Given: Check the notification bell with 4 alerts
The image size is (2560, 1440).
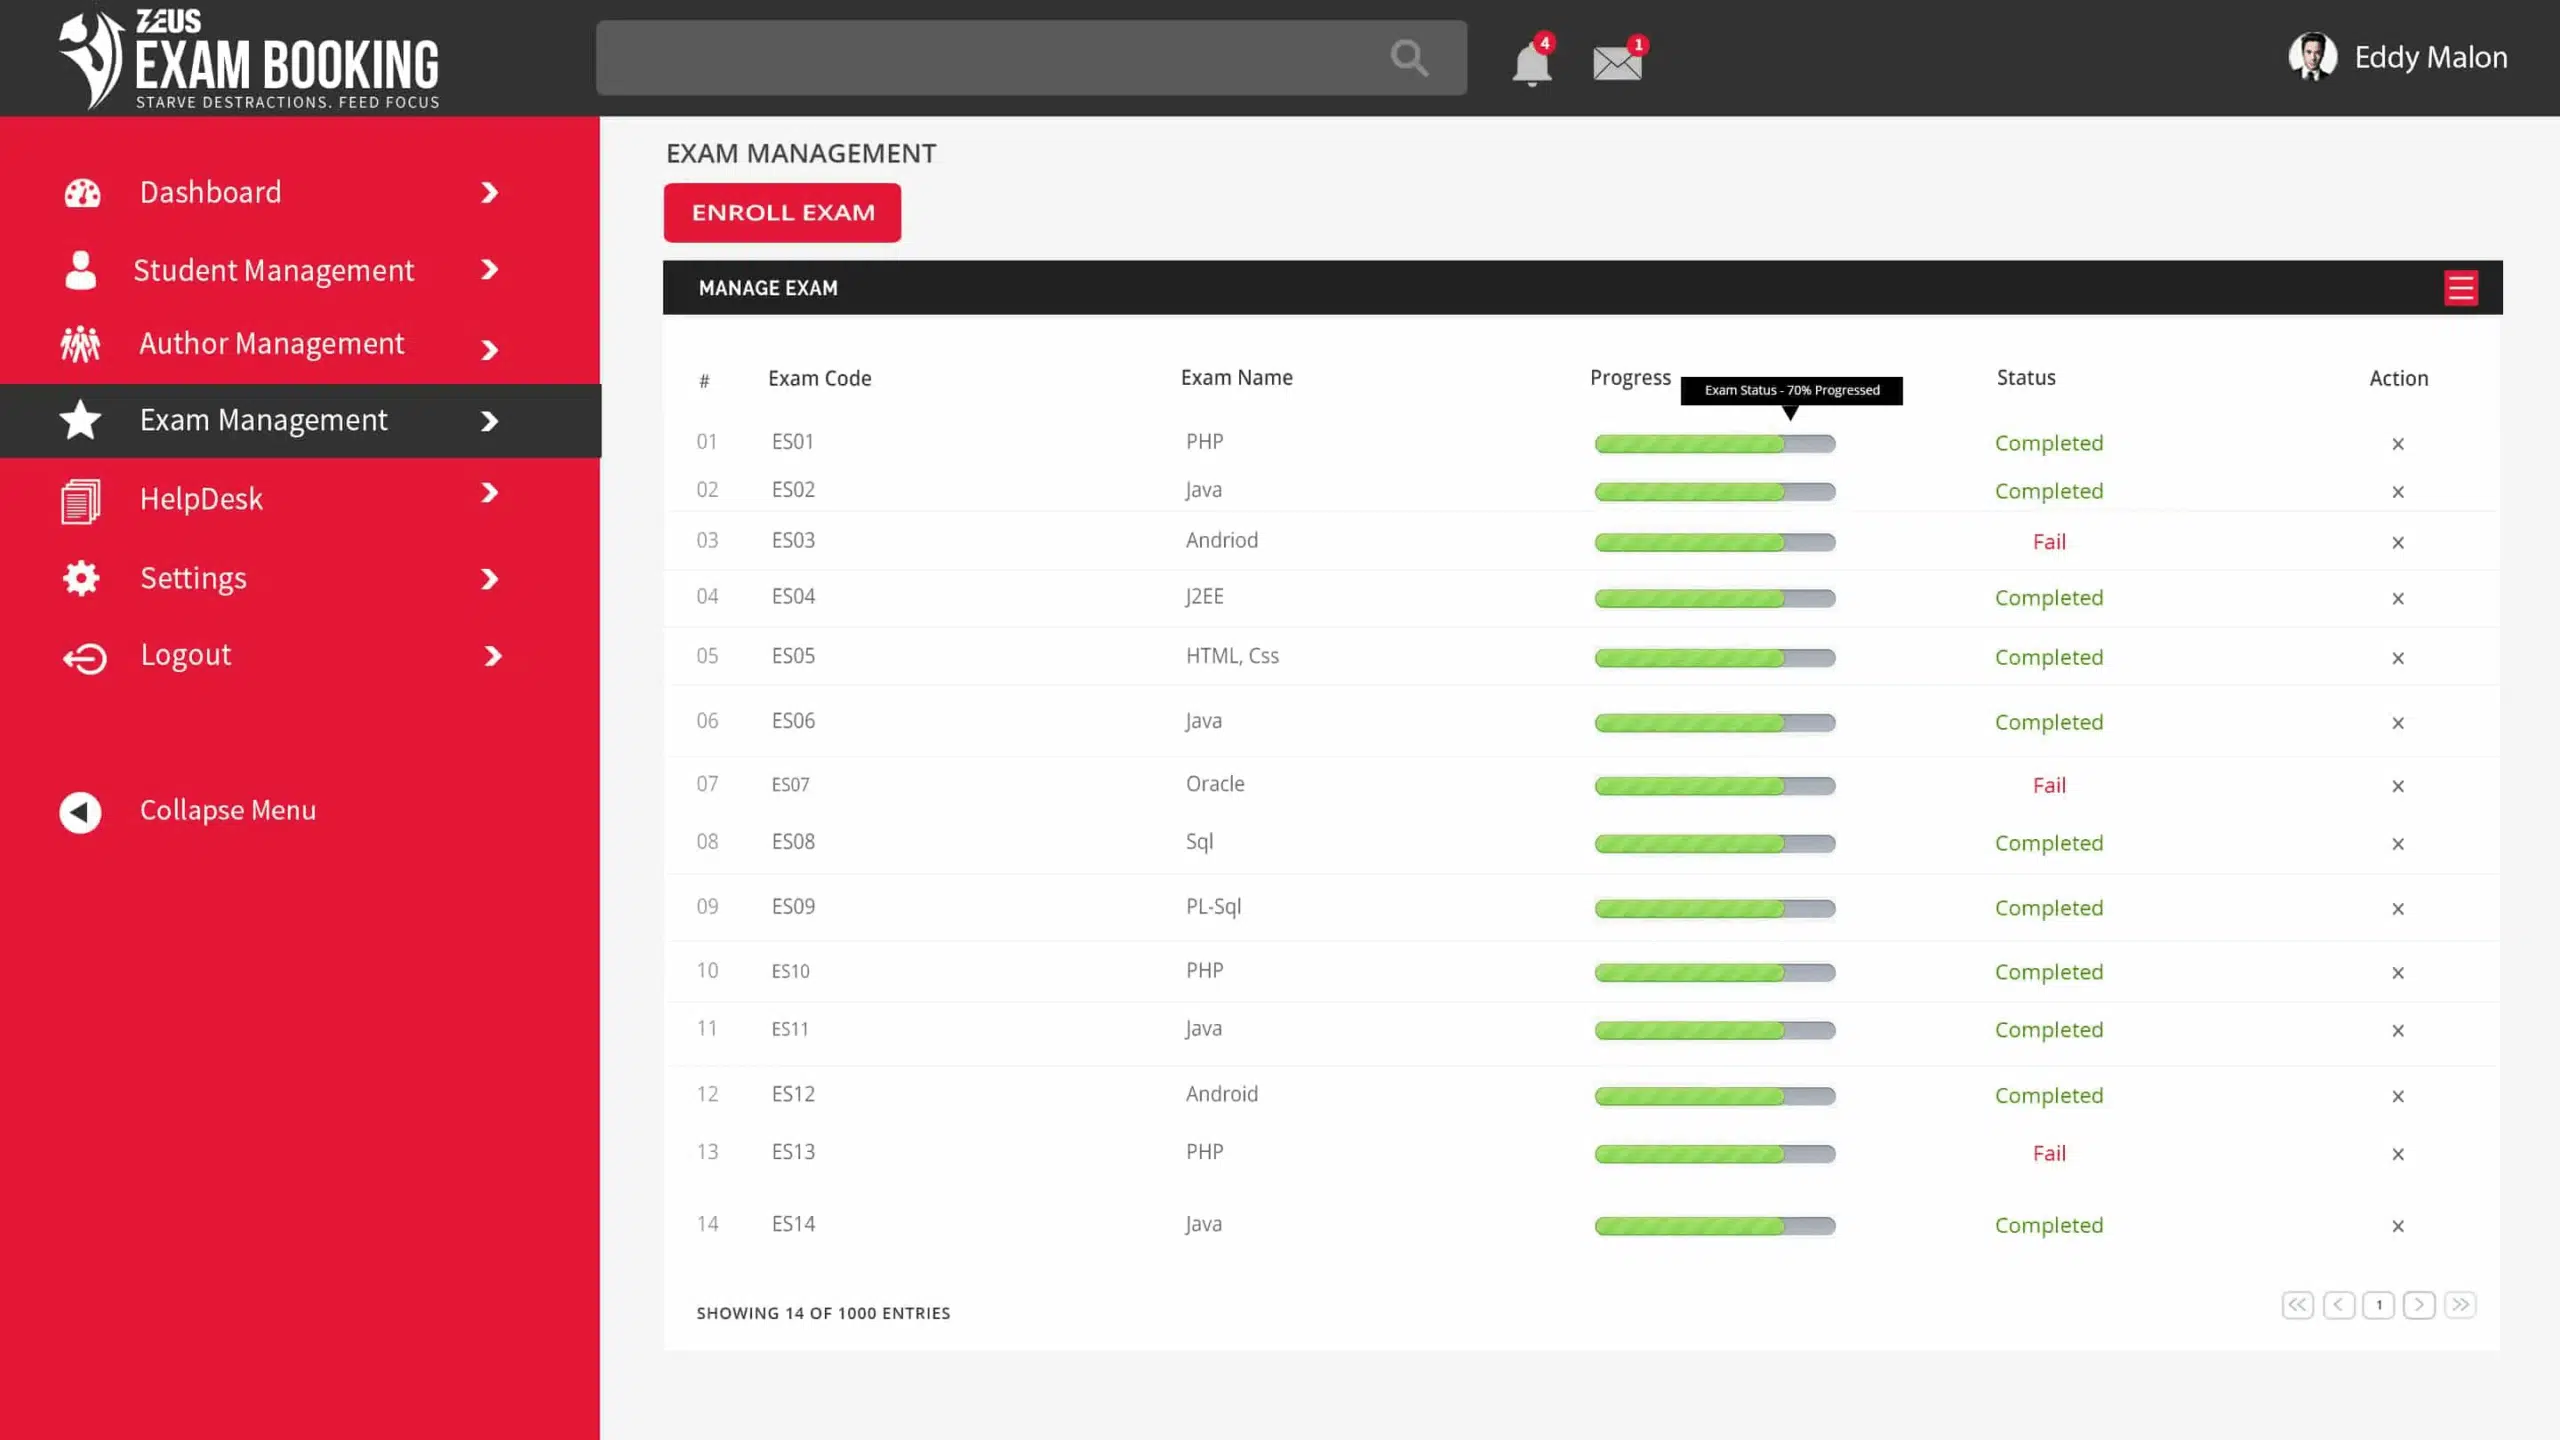Looking at the screenshot, I should pyautogui.click(x=1529, y=62).
